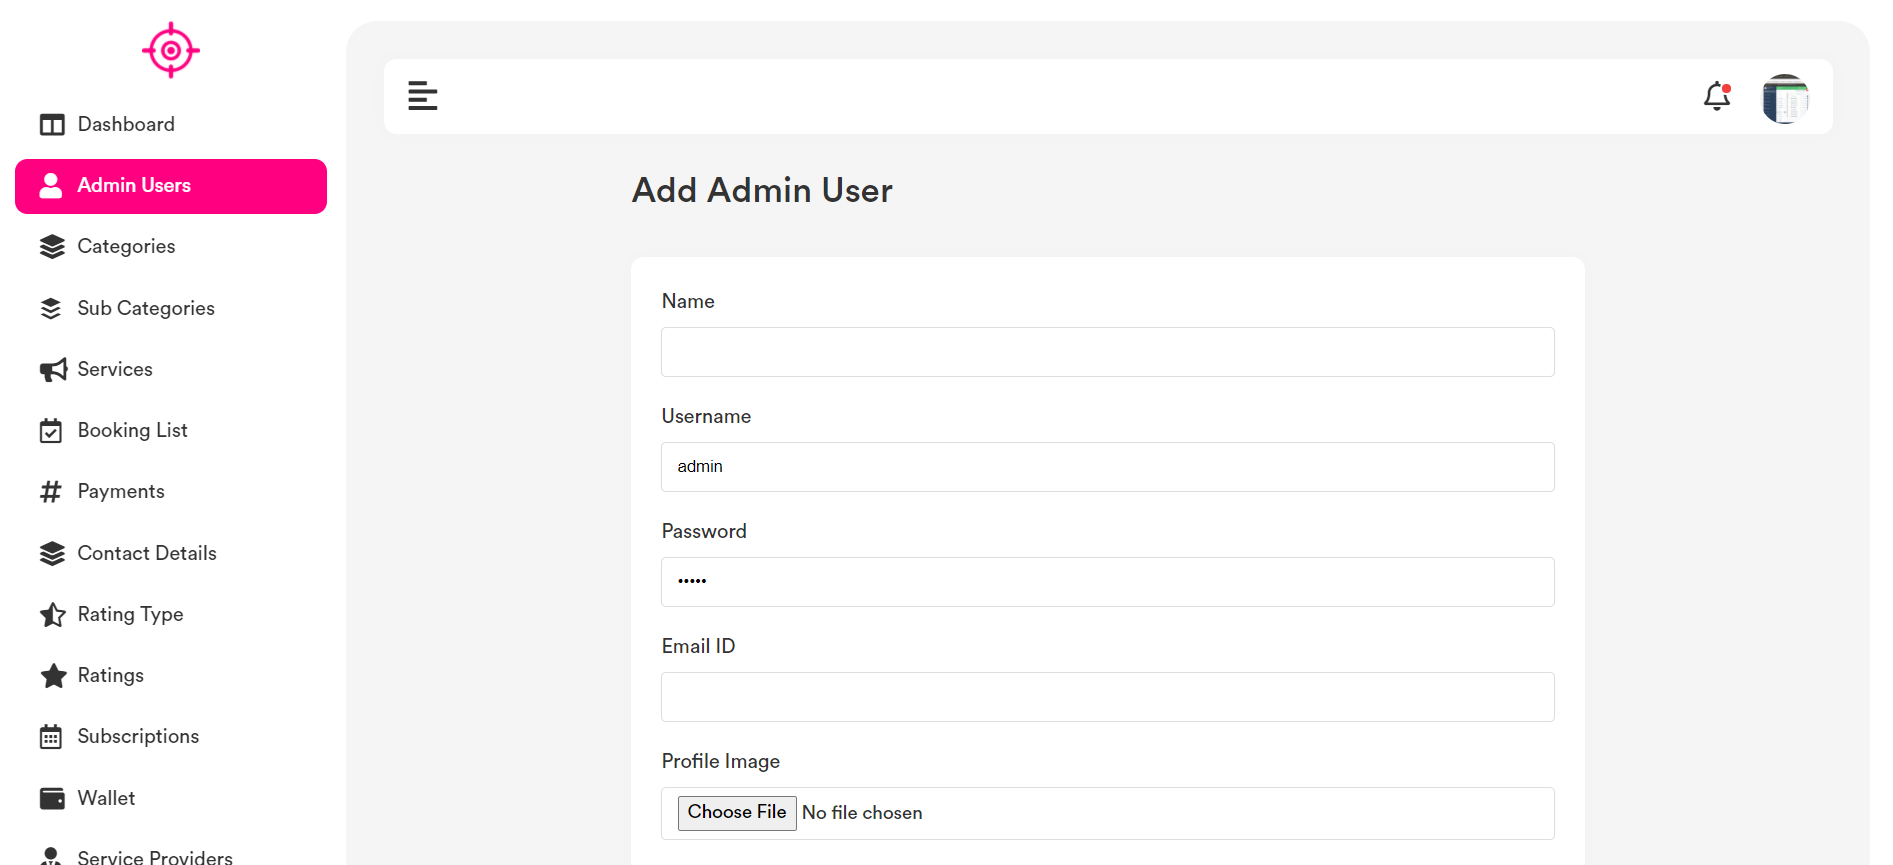Image resolution: width=1893 pixels, height=865 pixels.
Task: Open the user profile avatar
Action: click(1785, 98)
